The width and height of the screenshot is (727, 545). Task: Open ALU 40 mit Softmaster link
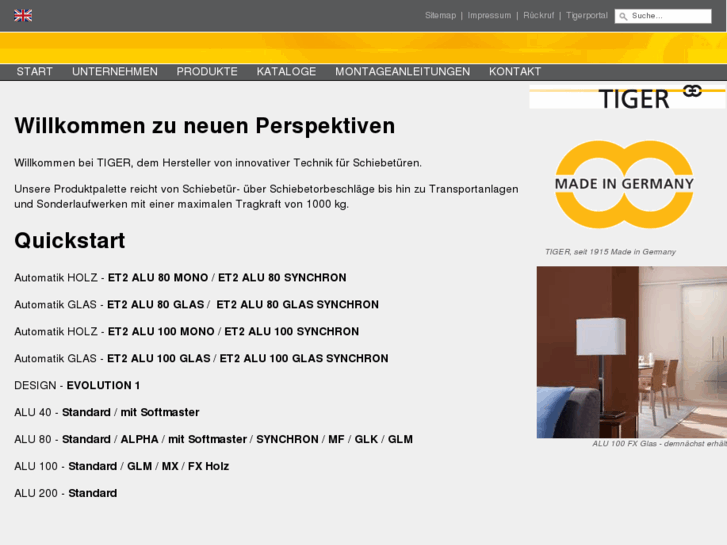pyautogui.click(x=160, y=412)
